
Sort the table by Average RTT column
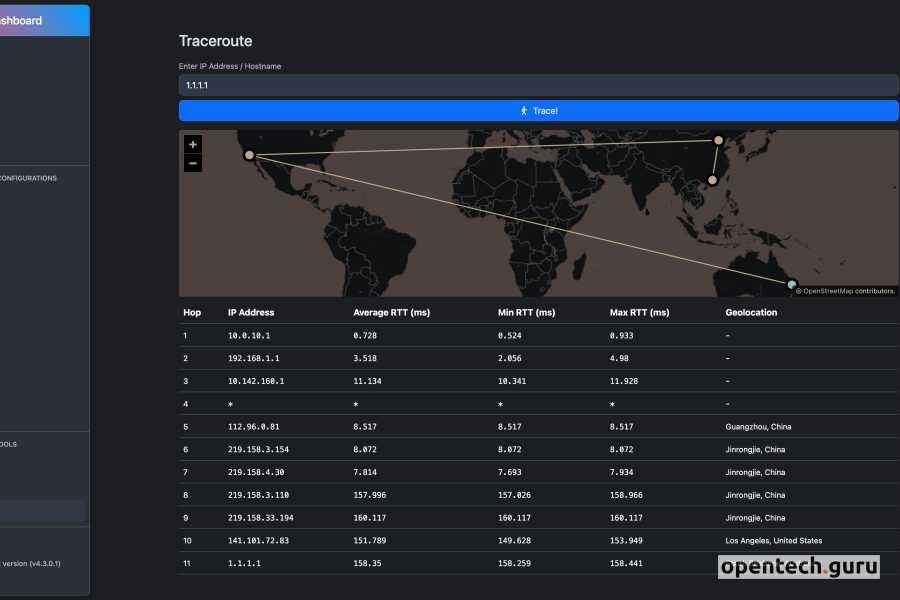(x=390, y=312)
